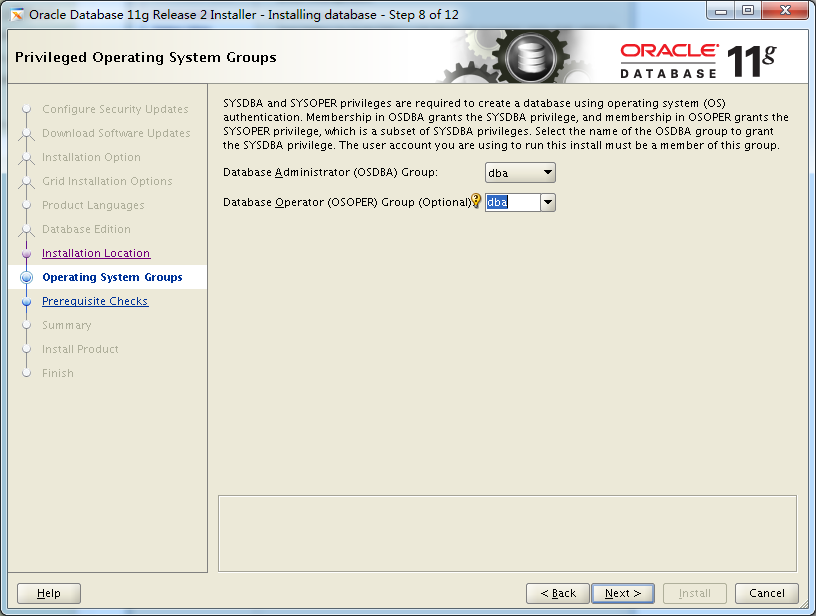Click the Install Product step

pyautogui.click(x=80, y=349)
